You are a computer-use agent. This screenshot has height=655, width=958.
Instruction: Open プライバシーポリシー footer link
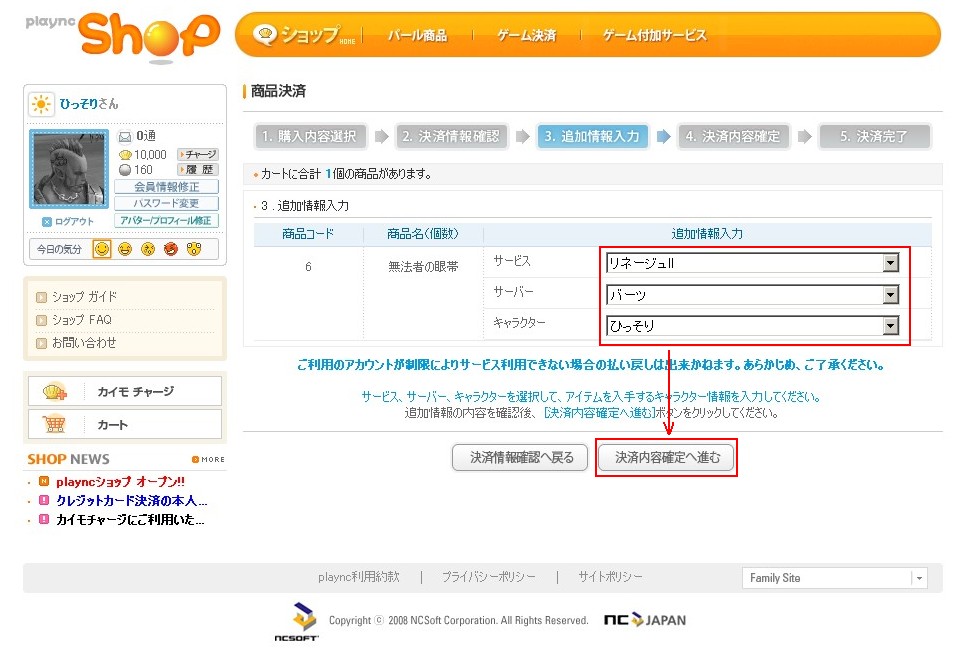[489, 577]
